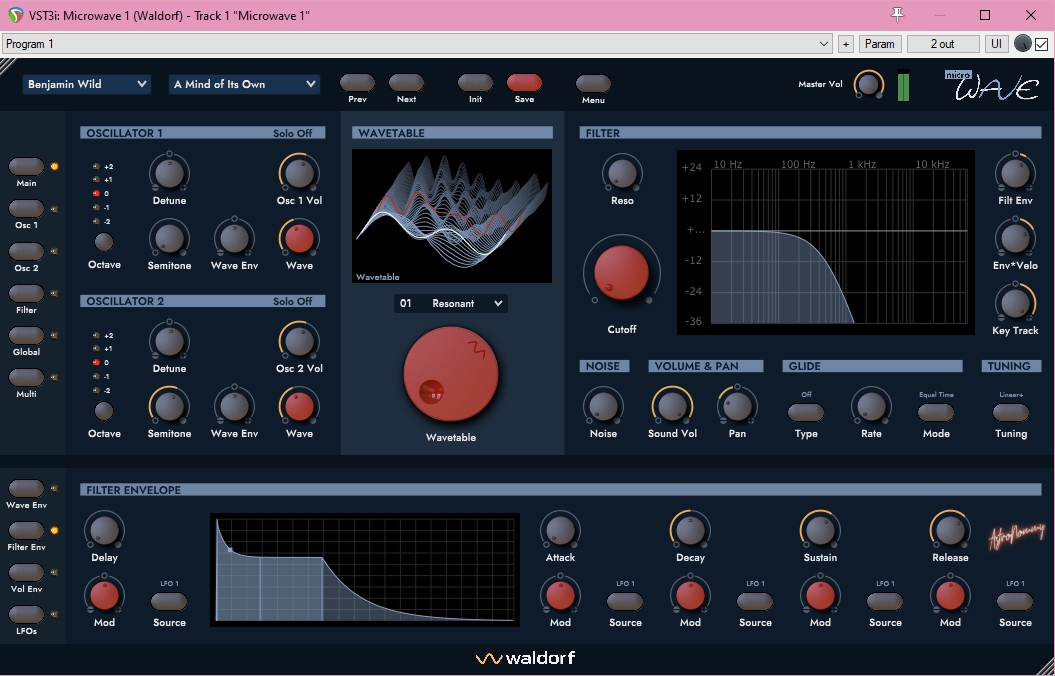Click Oscillator 2 Detune knob
The width and height of the screenshot is (1055, 676).
point(169,341)
